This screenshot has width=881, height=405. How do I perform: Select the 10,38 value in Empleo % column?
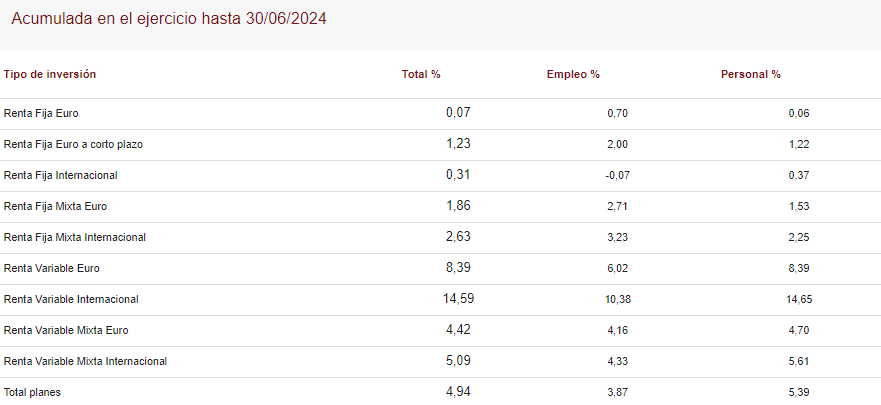coord(617,299)
